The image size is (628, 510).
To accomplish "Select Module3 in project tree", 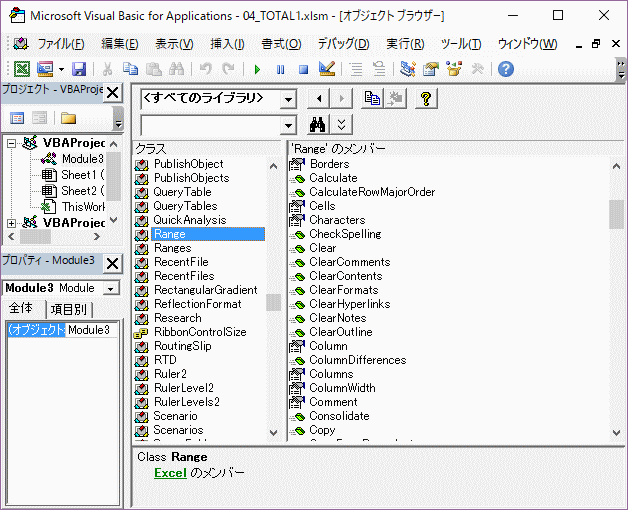I will [x=83, y=159].
